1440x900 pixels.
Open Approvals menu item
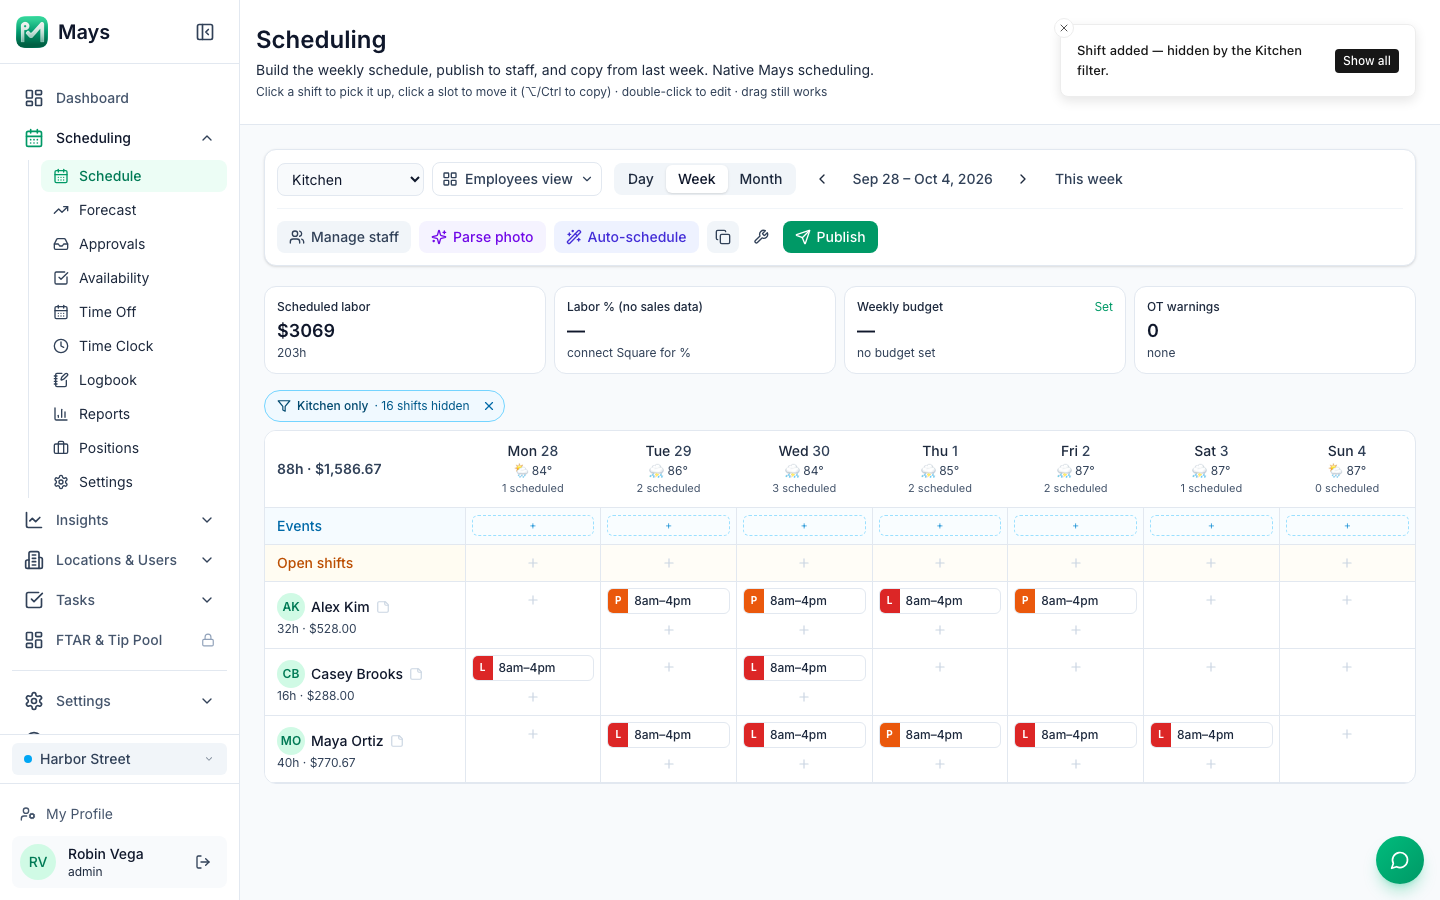(x=134, y=244)
